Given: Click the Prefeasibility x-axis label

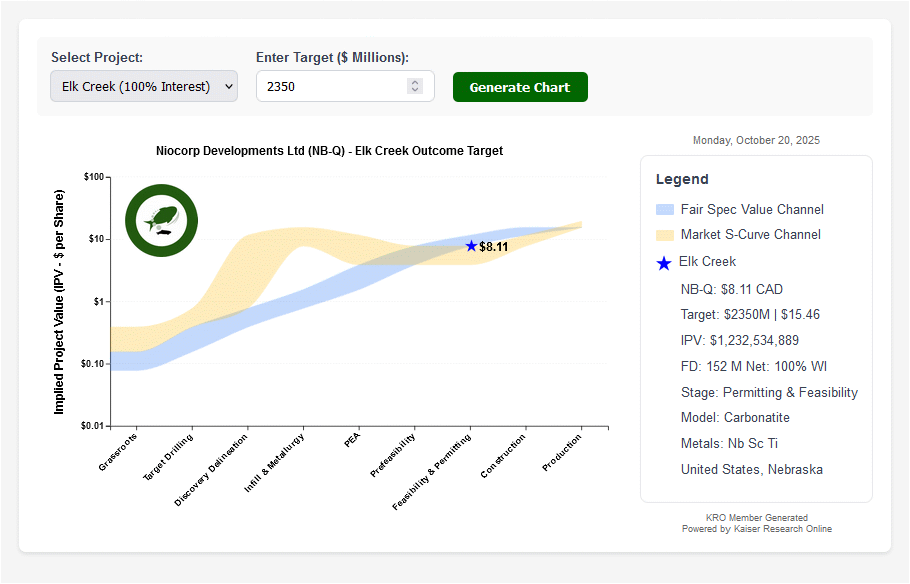Looking at the screenshot, I should (x=392, y=455).
